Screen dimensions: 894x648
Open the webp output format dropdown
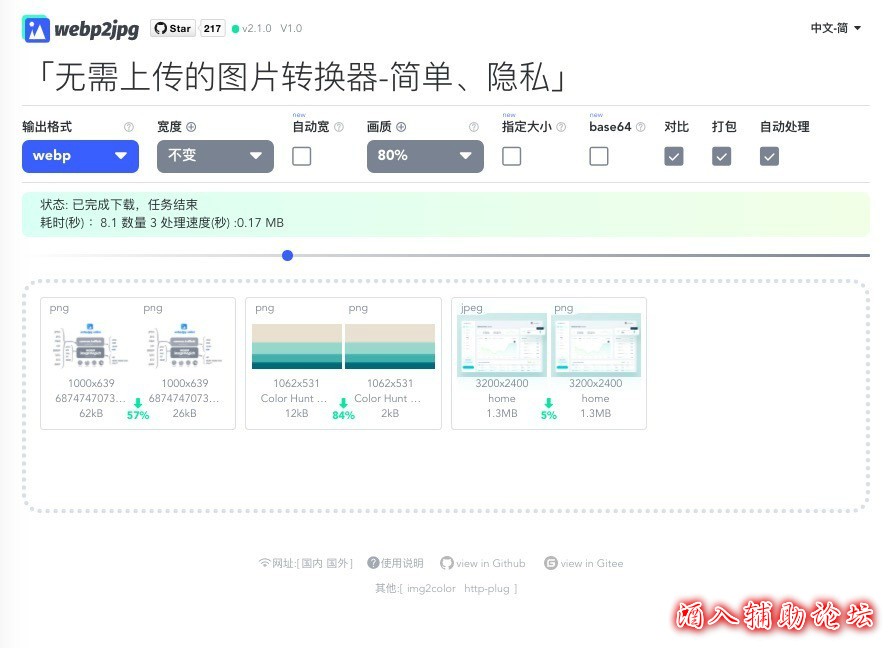80,156
